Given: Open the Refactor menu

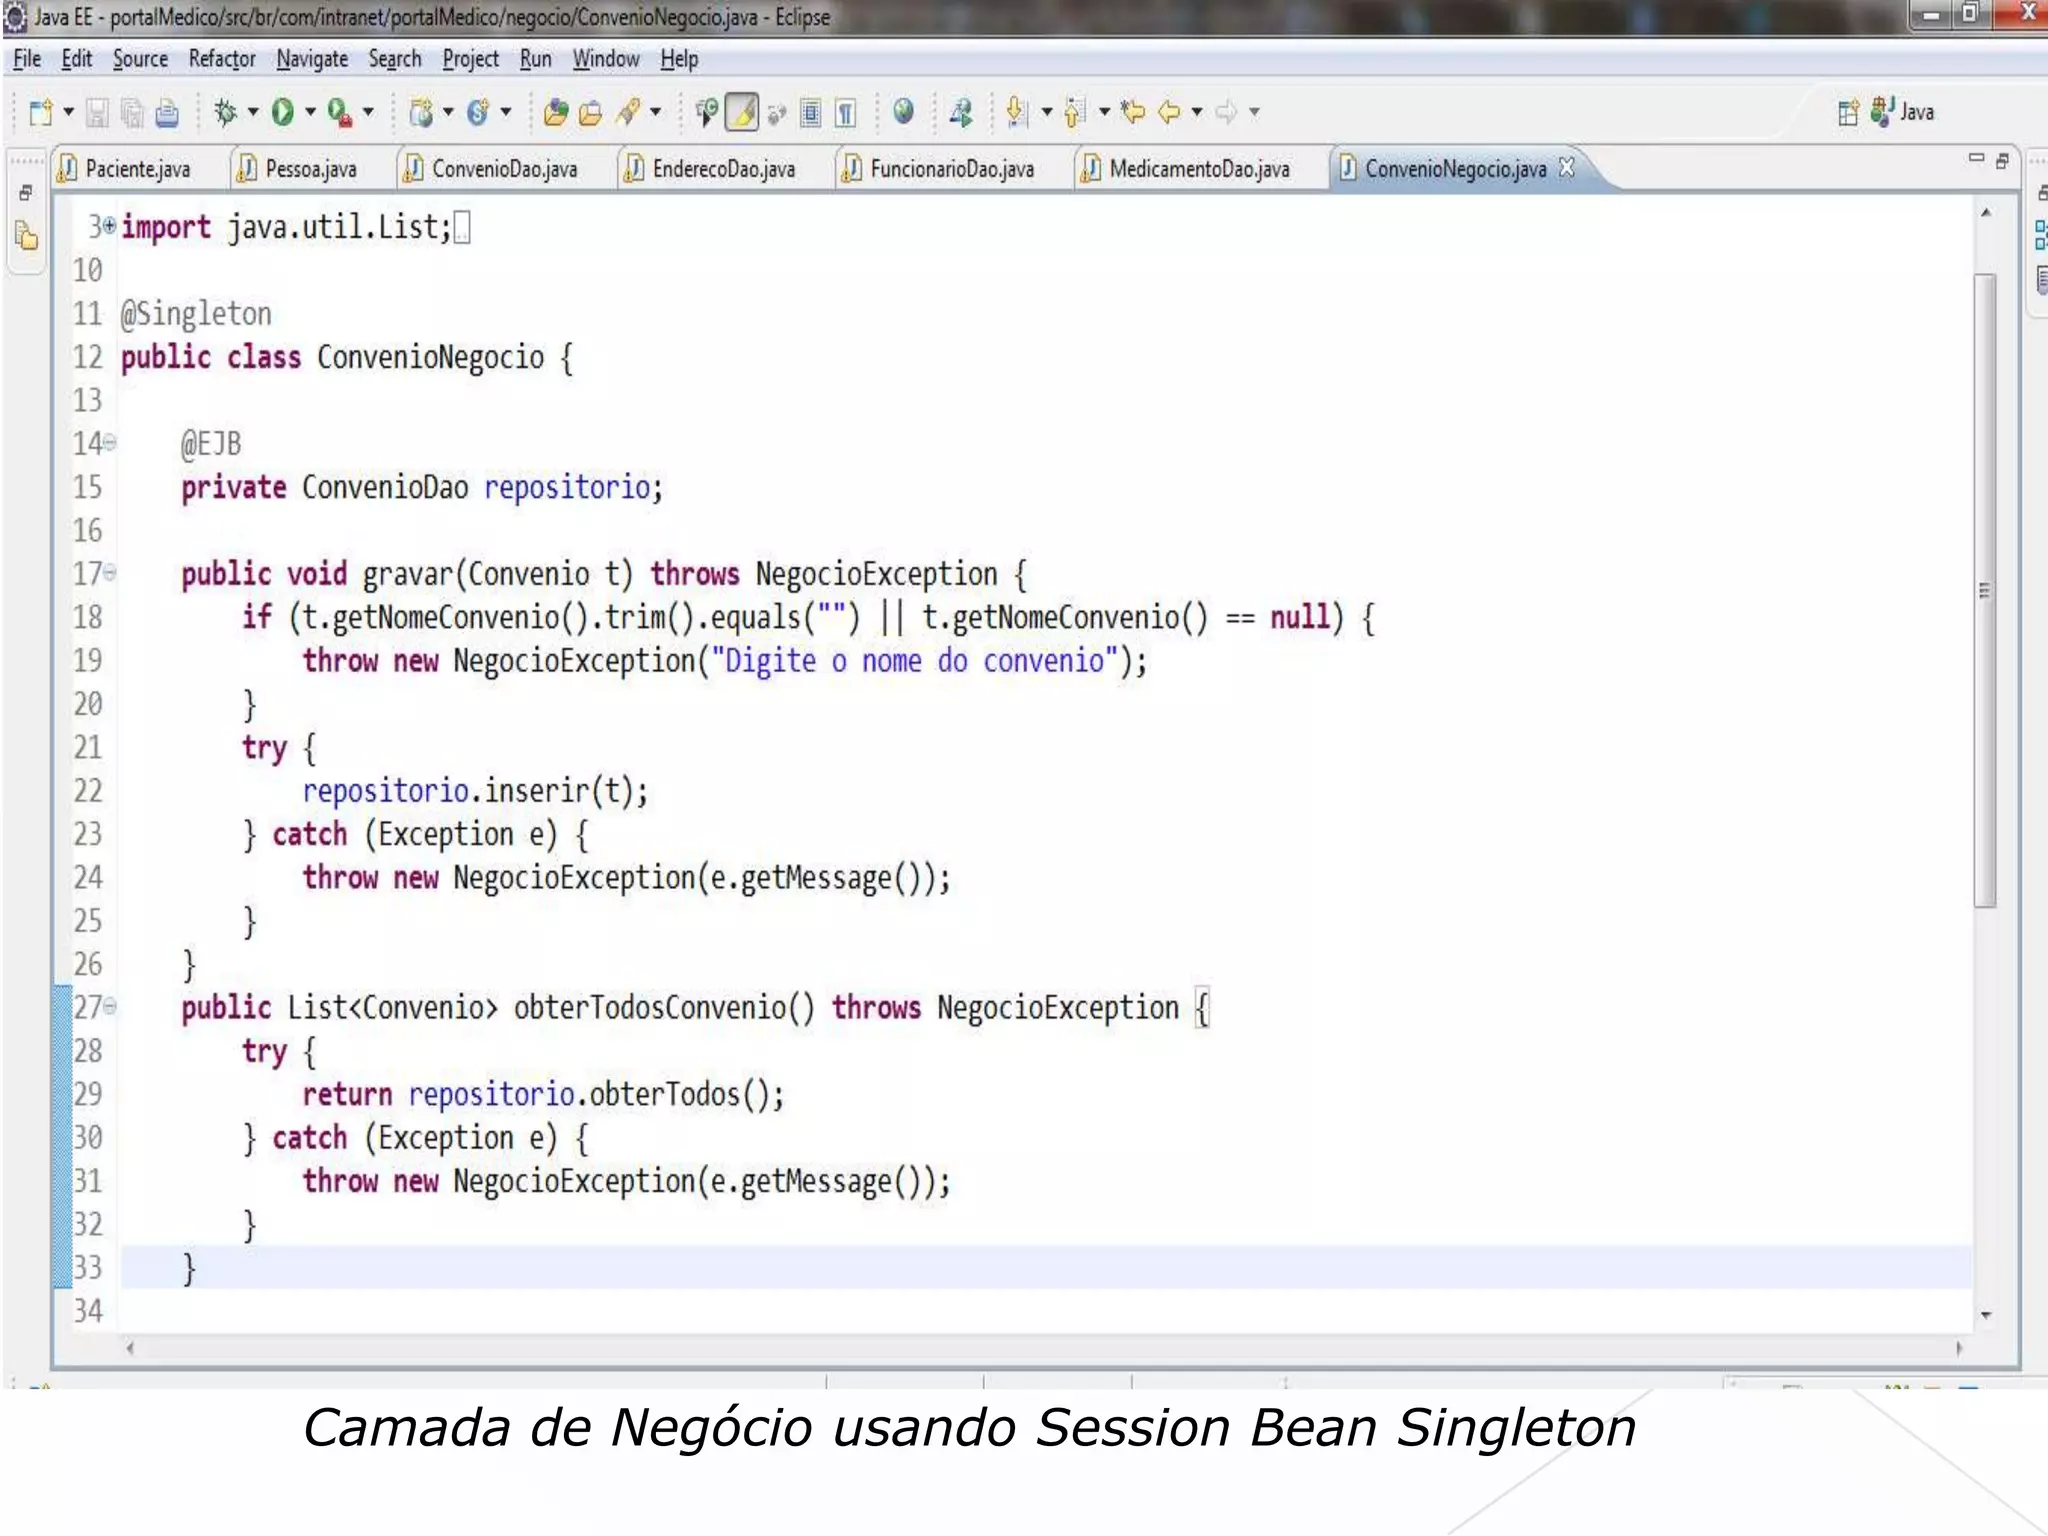Looking at the screenshot, I should click(x=222, y=59).
